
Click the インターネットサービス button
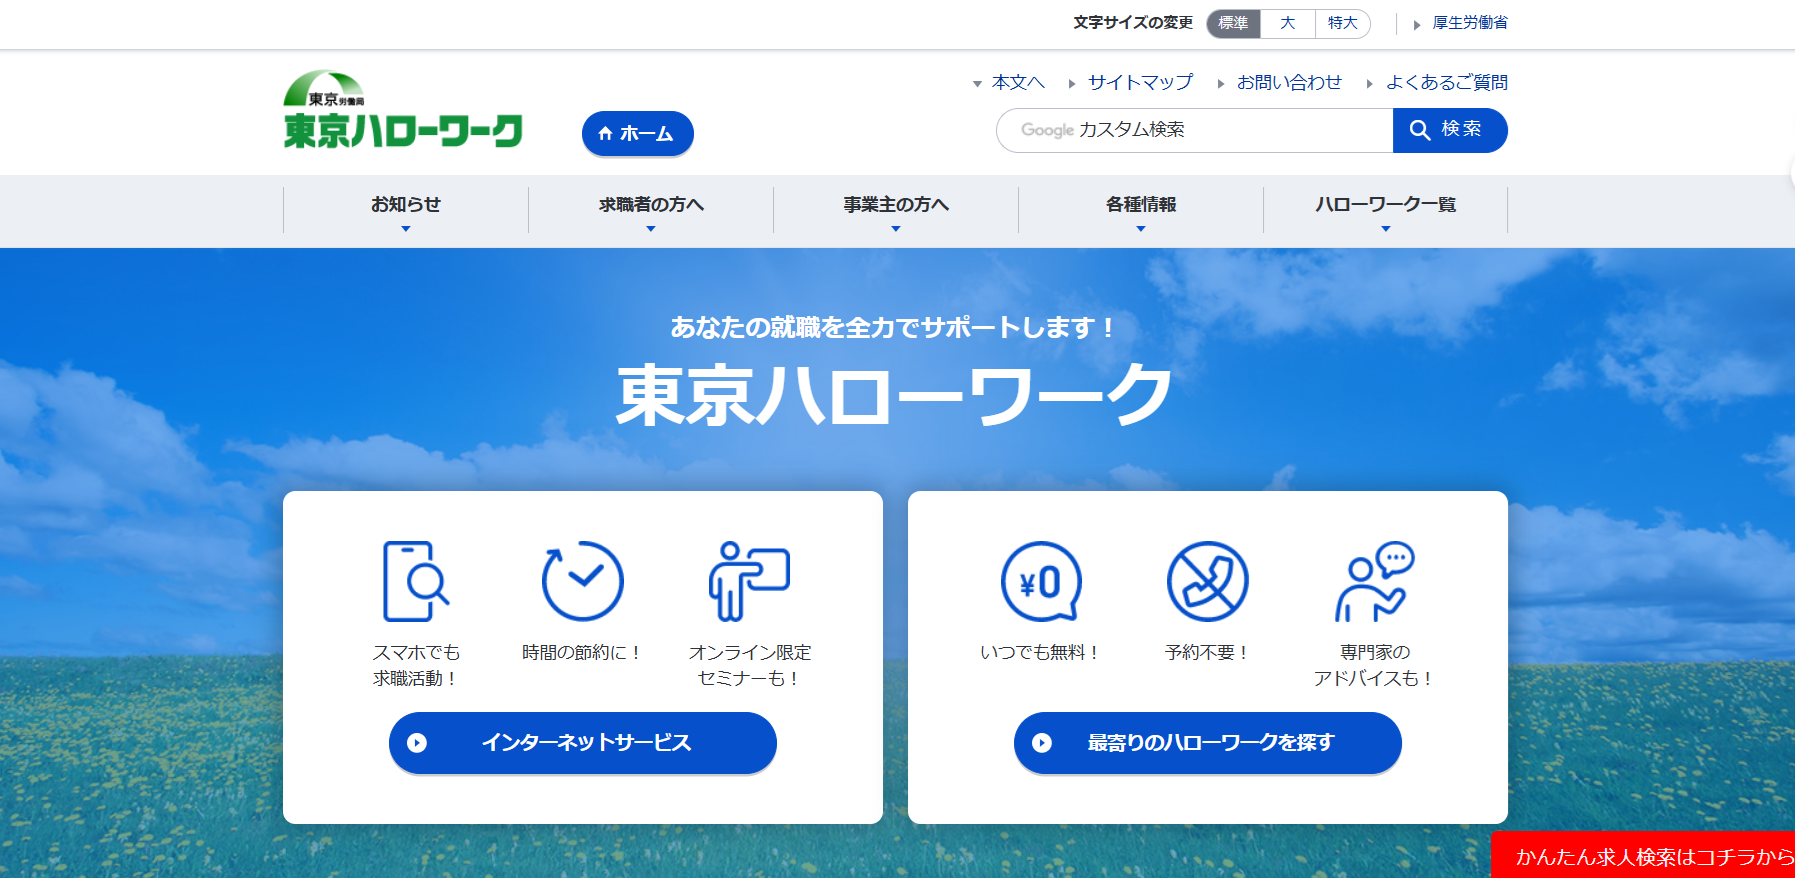tap(583, 743)
